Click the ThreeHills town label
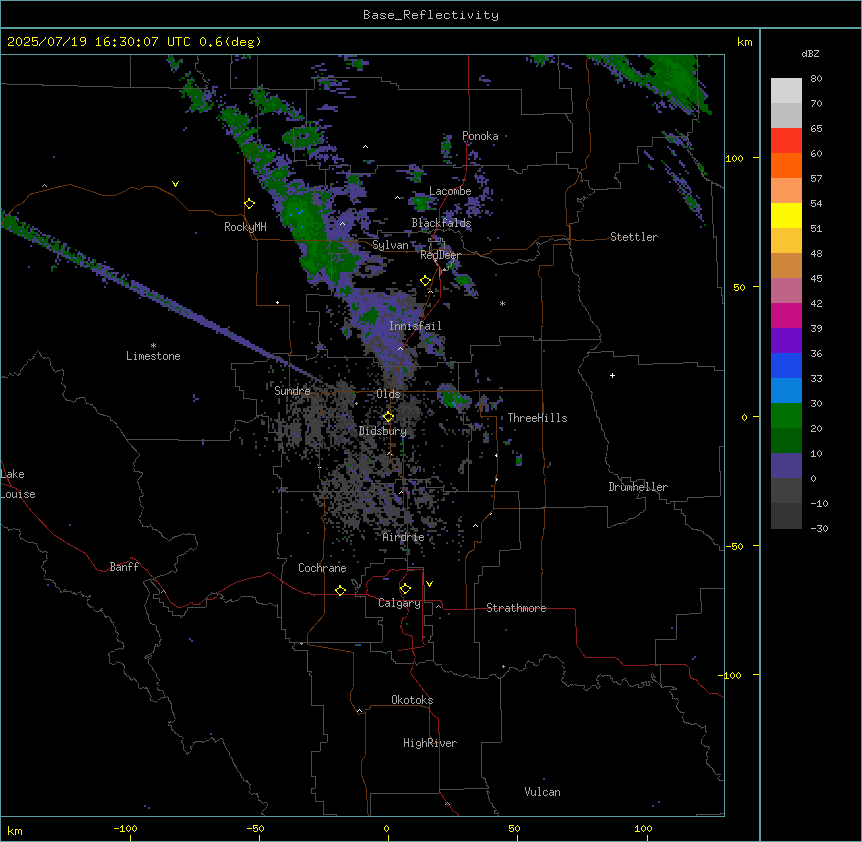 (x=537, y=418)
